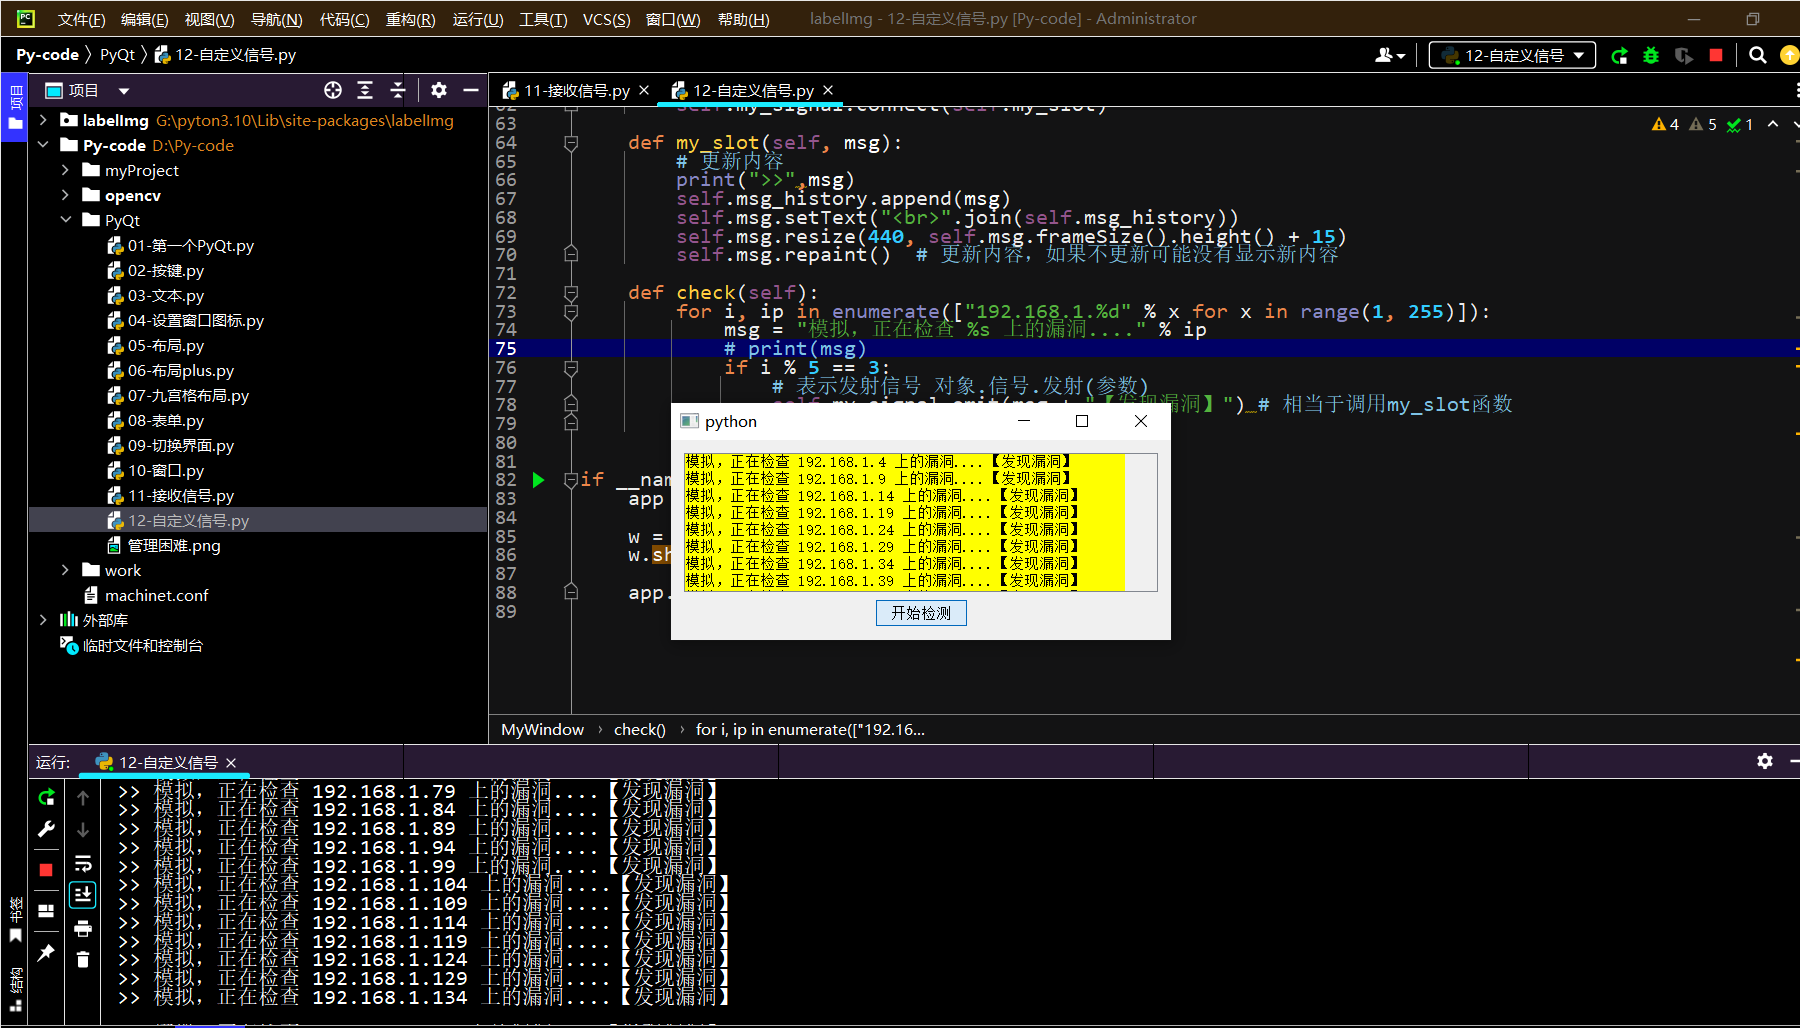1800x1028 pixels.
Task: Toggle fold marker at line 64 def my_slot
Action: (x=571, y=143)
